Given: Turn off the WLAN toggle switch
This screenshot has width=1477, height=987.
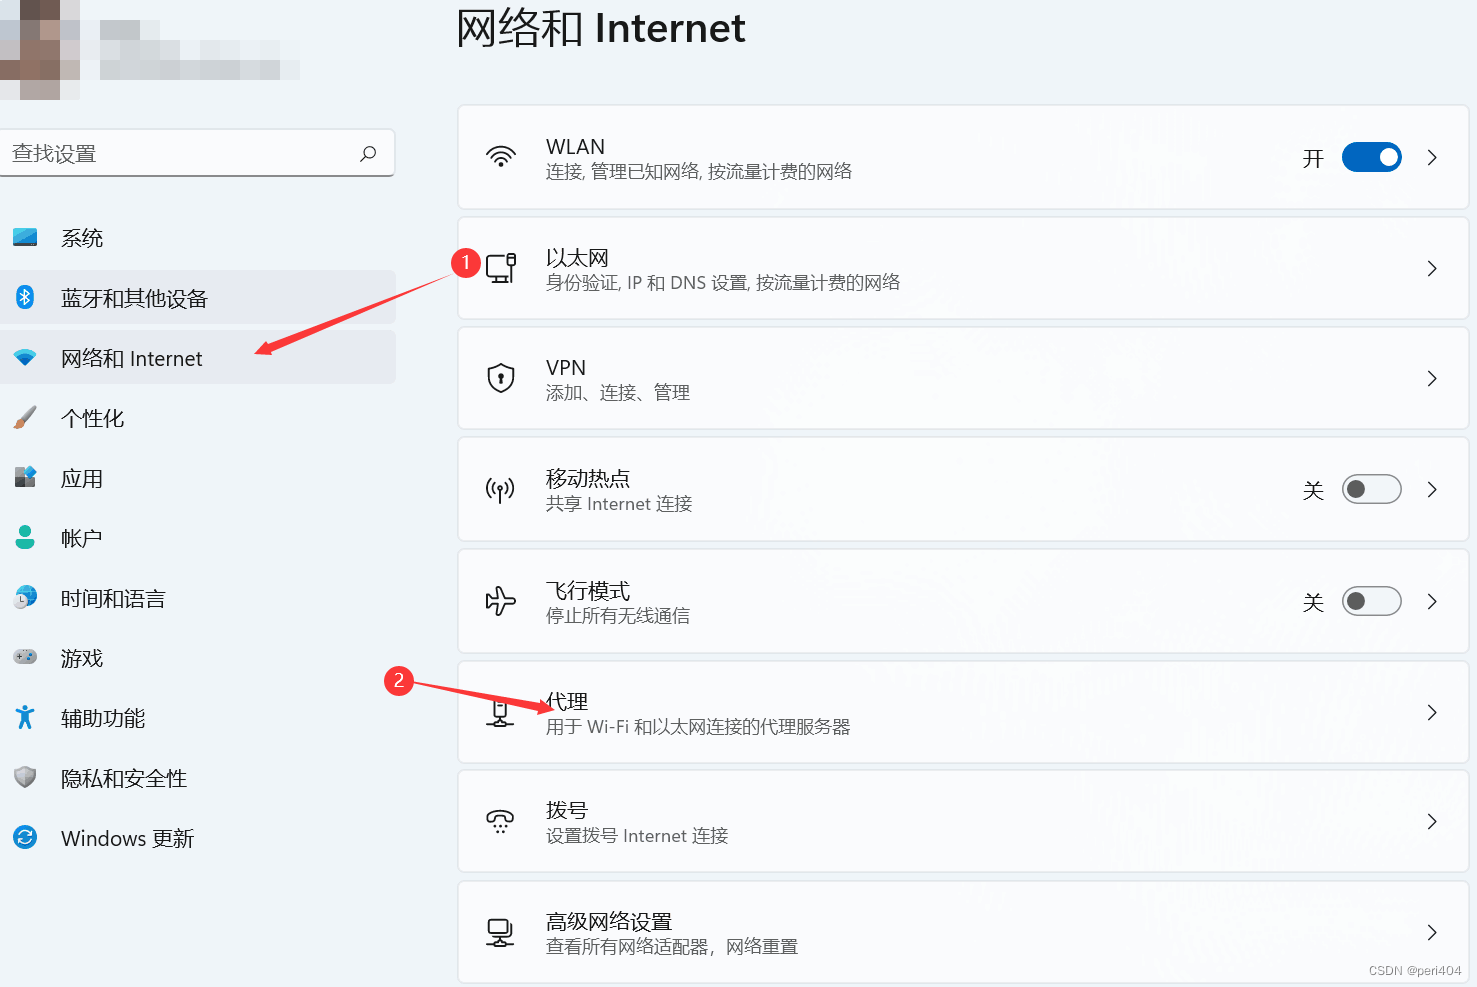Looking at the screenshot, I should [x=1371, y=157].
